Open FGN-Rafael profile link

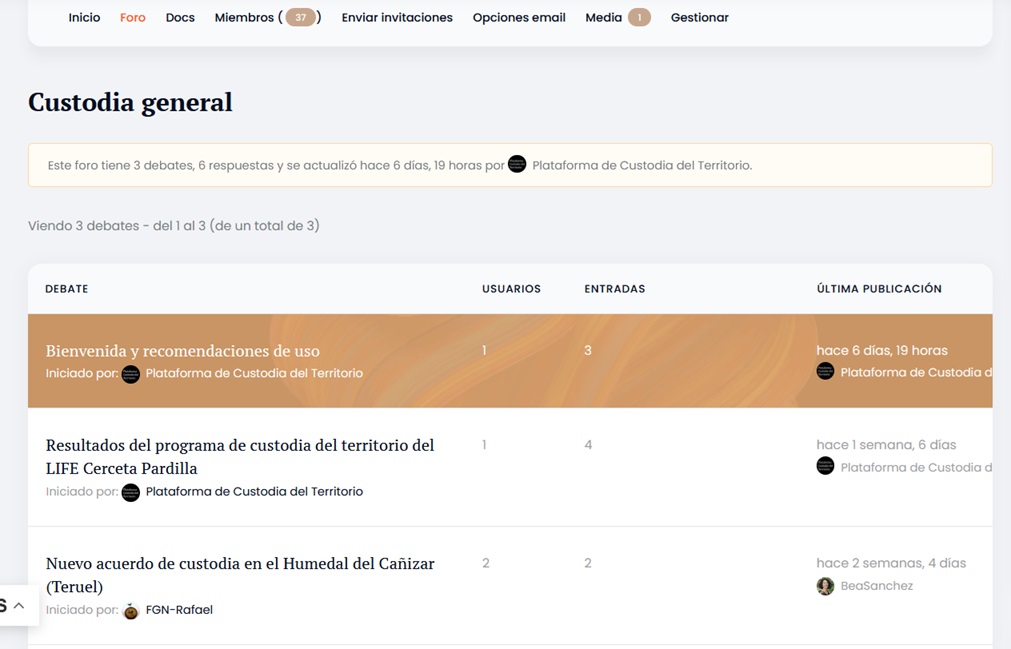coord(179,610)
